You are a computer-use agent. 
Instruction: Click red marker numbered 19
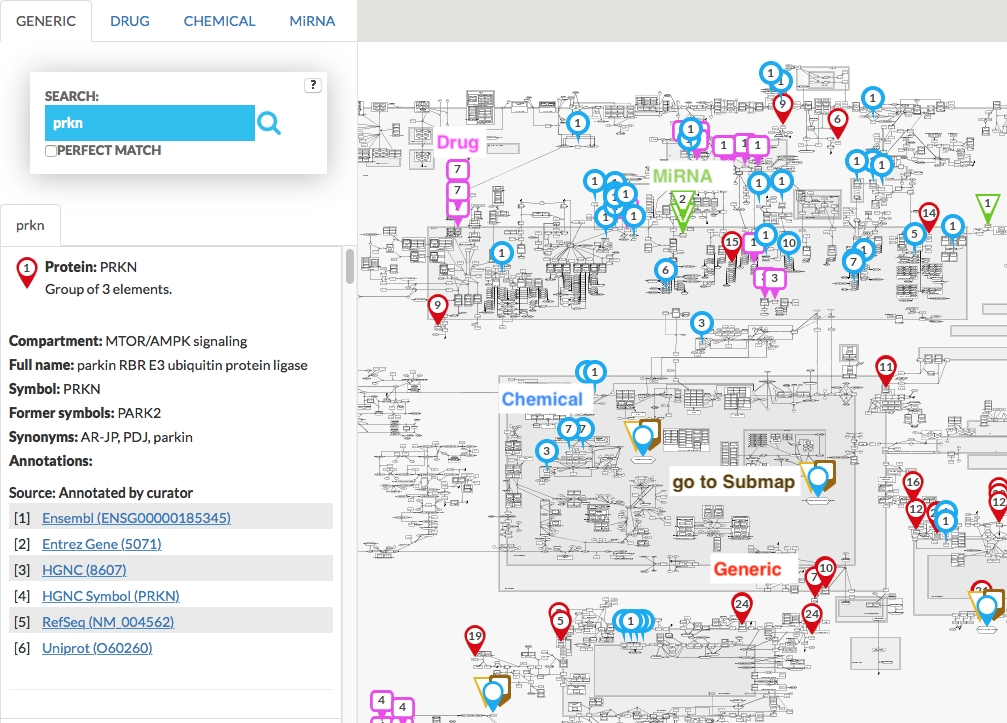(475, 637)
